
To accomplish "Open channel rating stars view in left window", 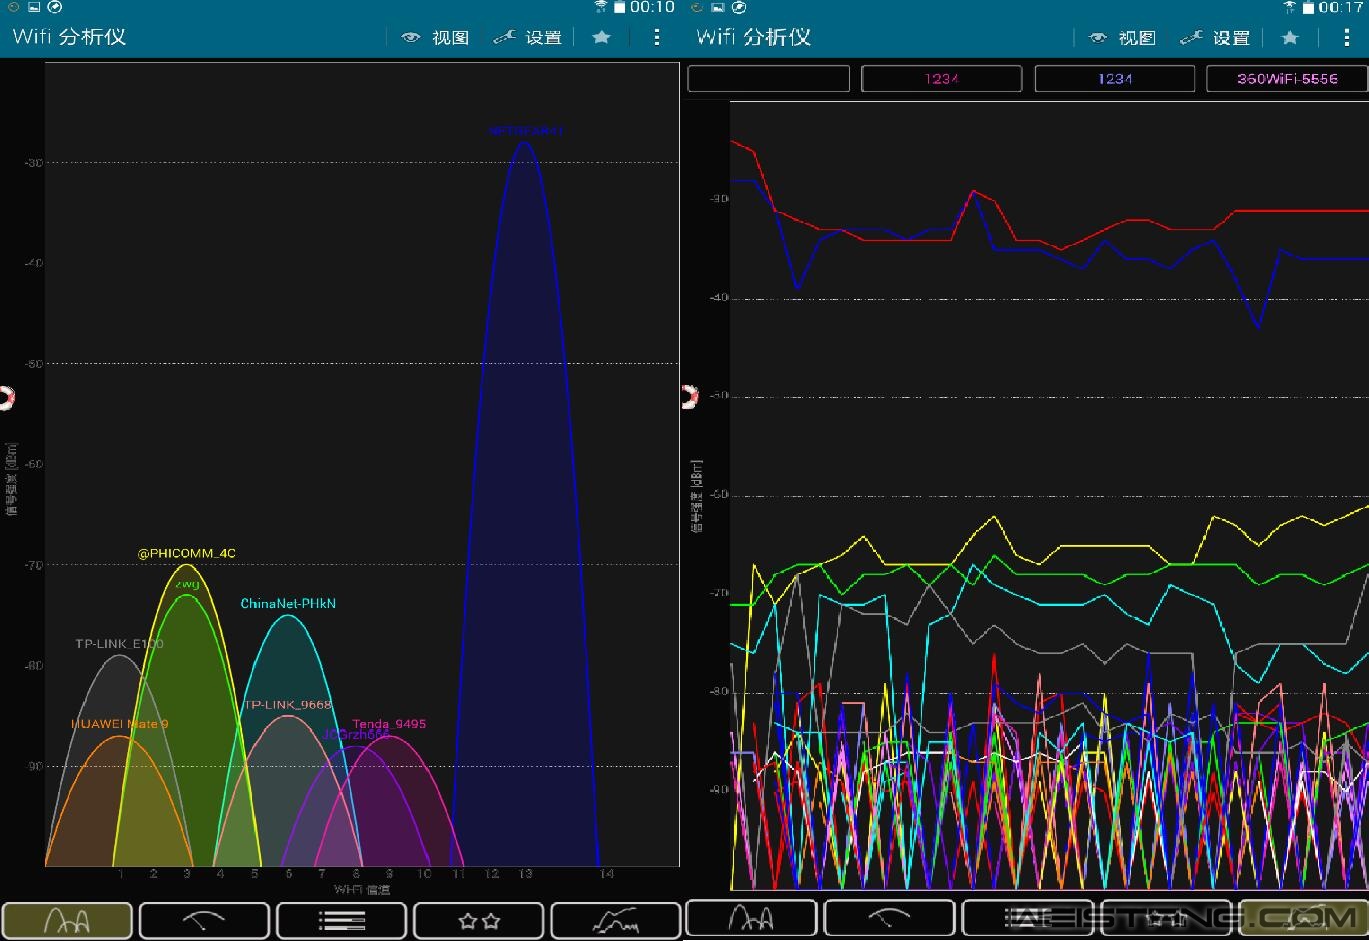I will tap(478, 920).
